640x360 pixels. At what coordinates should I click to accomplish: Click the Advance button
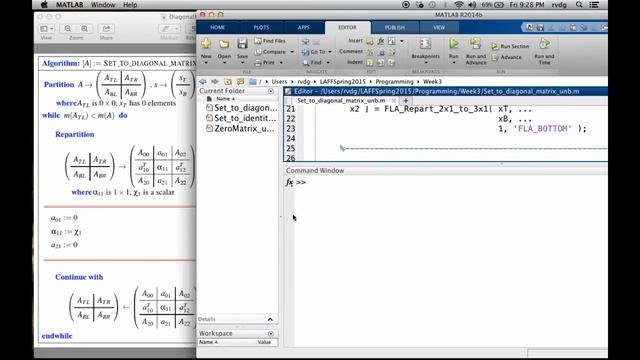tap(507, 57)
